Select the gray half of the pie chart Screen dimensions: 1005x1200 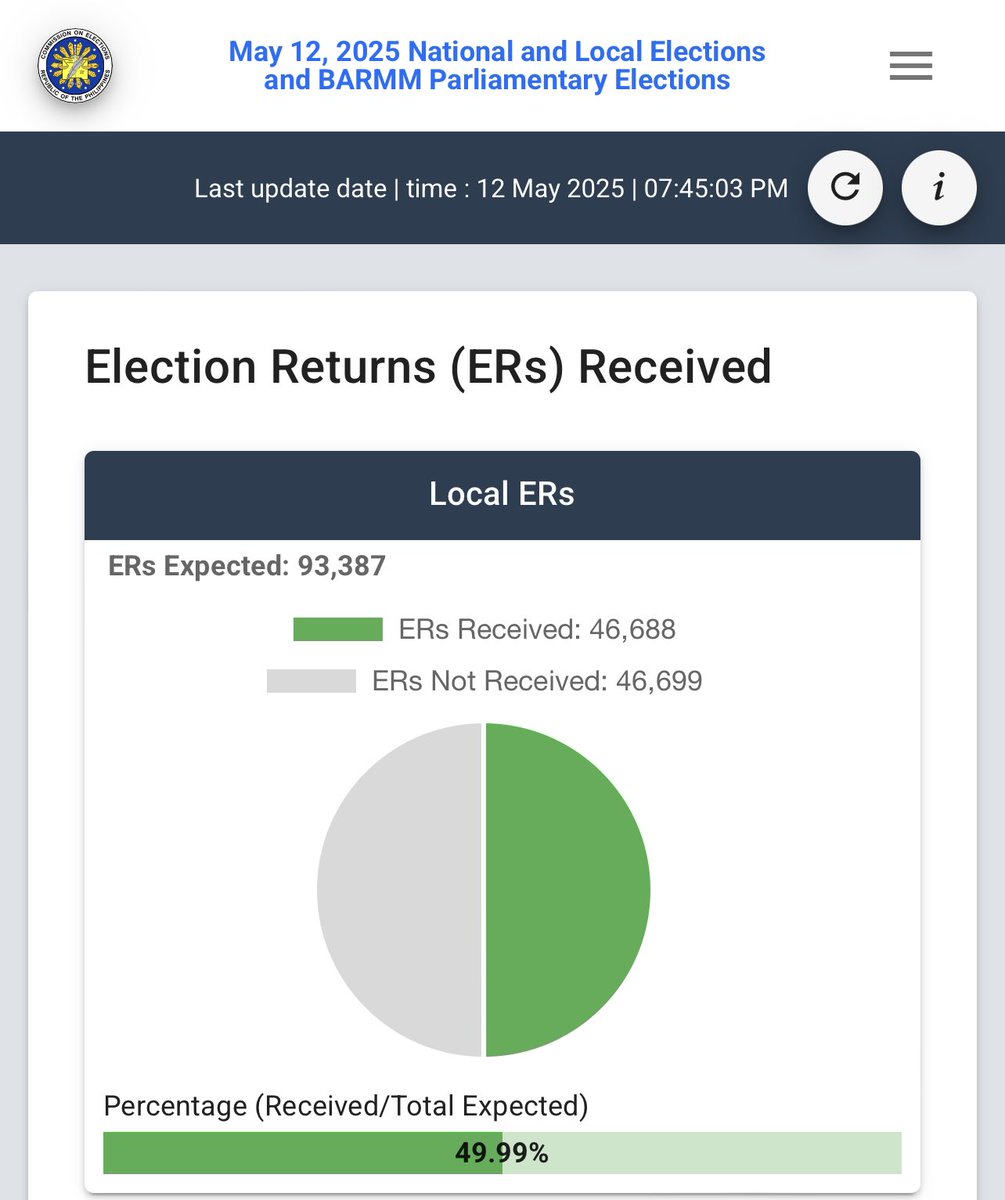pos(400,890)
